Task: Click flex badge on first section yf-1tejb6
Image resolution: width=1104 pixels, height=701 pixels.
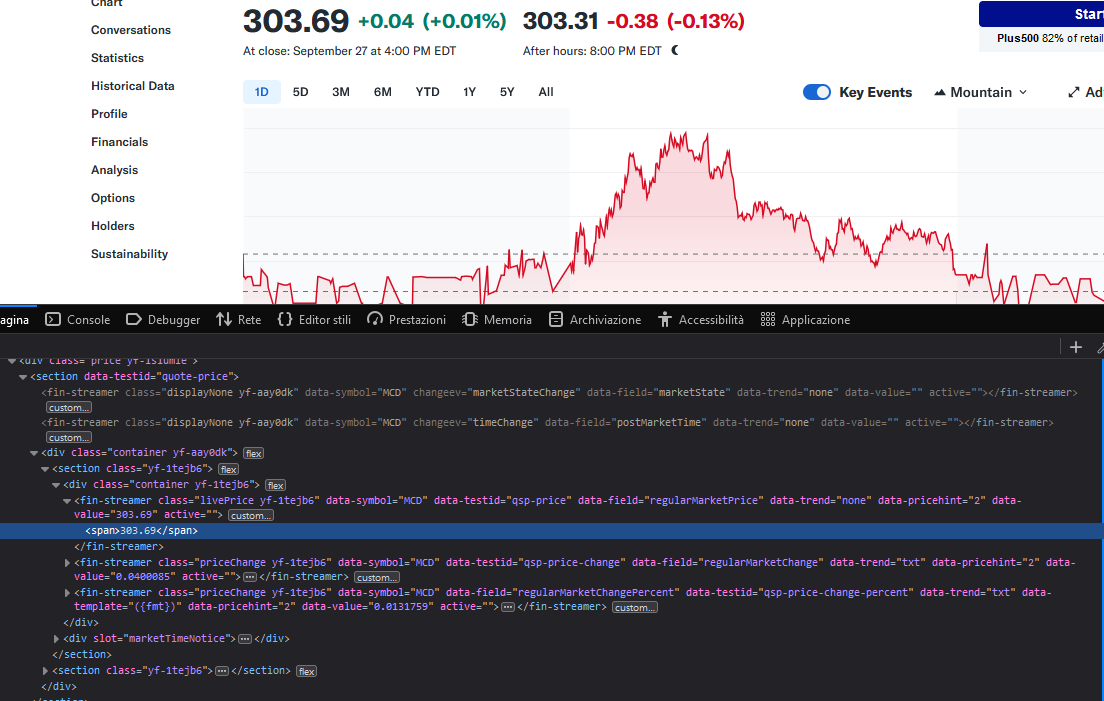Action: point(228,469)
